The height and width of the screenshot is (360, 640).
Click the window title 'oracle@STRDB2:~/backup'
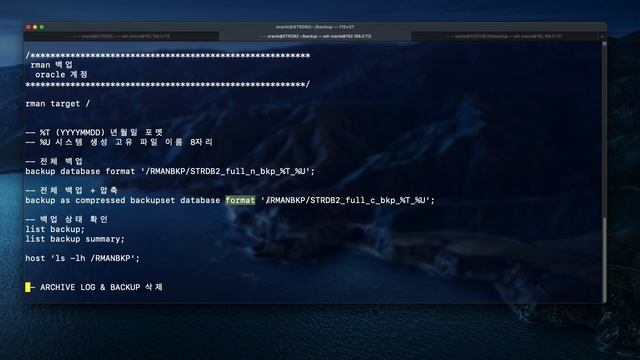(x=315, y=27)
